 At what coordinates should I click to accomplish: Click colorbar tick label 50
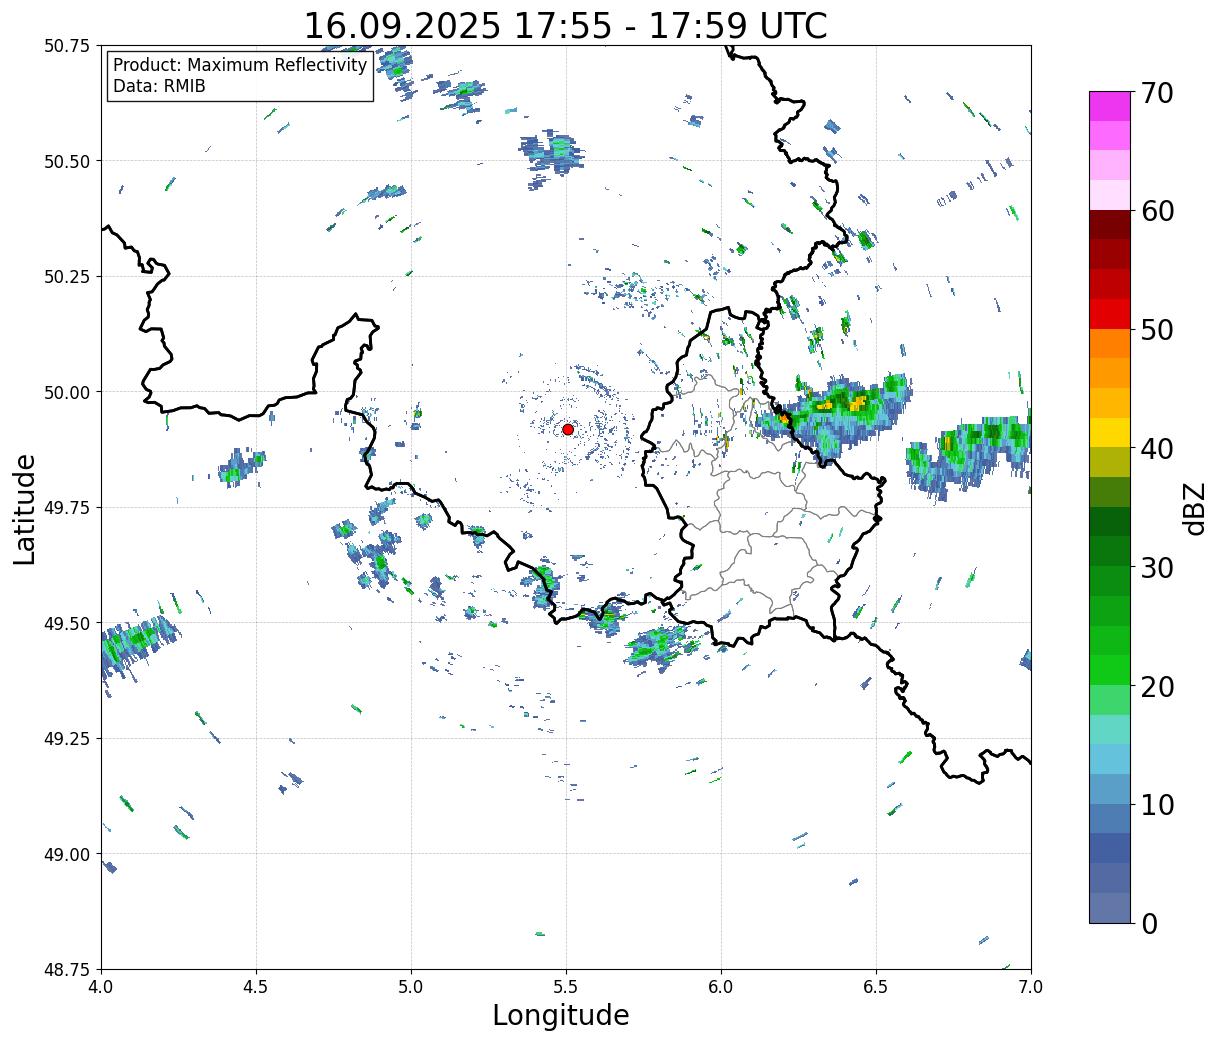tap(1157, 330)
